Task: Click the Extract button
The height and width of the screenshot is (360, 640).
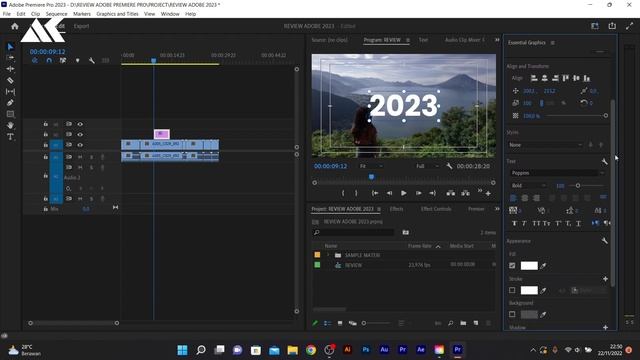Action: click(465, 193)
